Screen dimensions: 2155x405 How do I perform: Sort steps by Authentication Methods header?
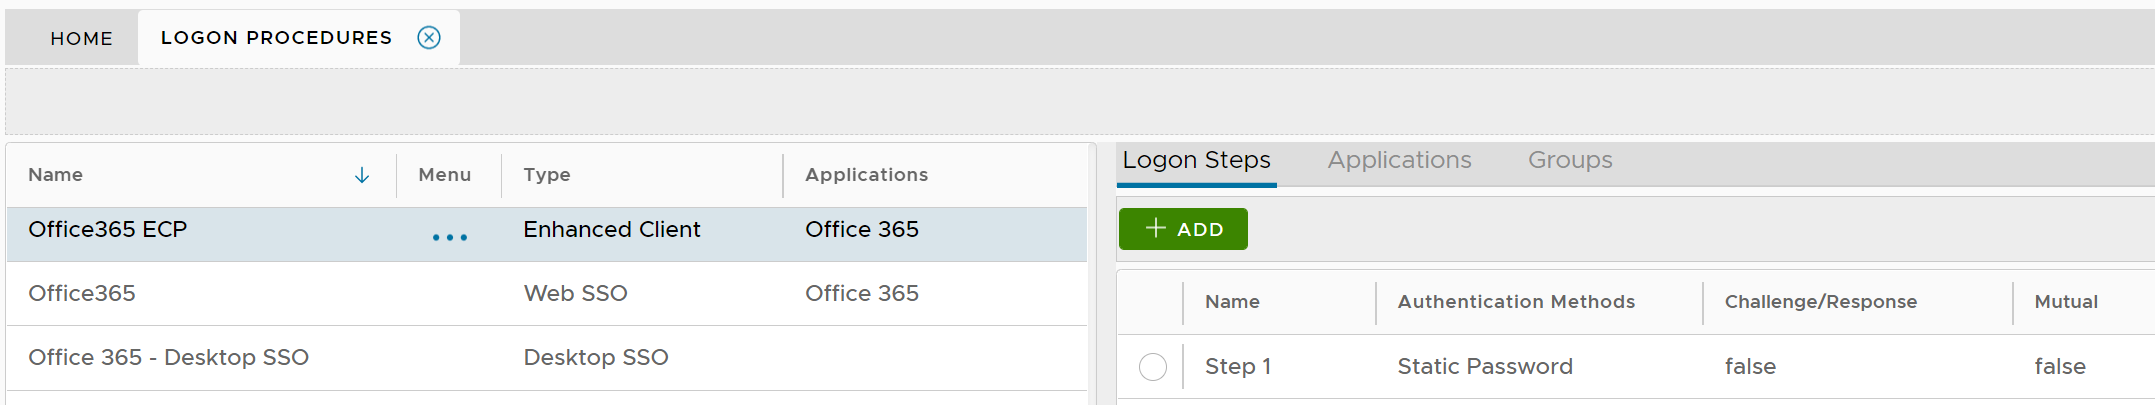click(1516, 302)
